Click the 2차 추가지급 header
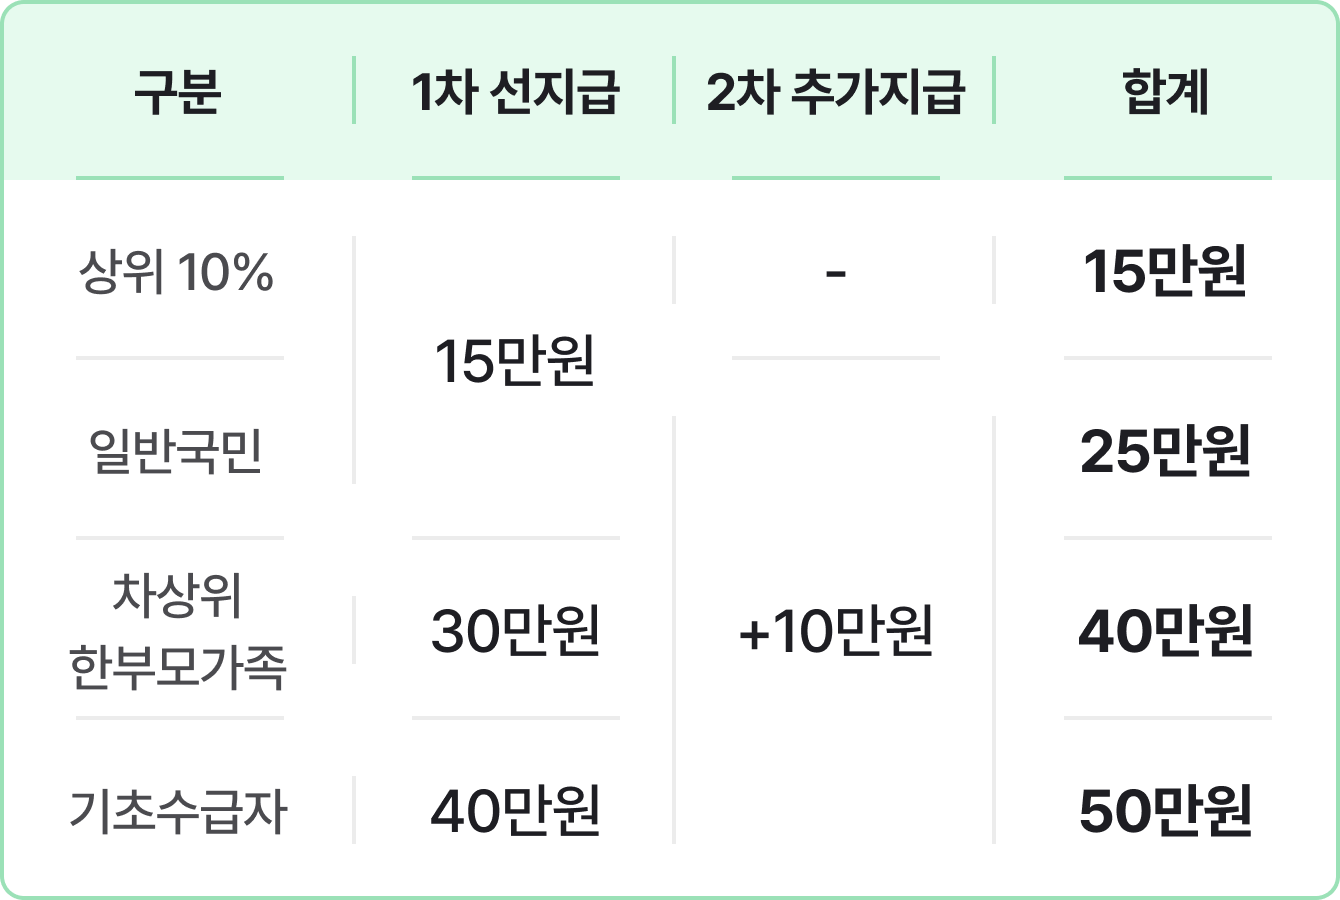The image size is (1340, 900). coord(835,91)
